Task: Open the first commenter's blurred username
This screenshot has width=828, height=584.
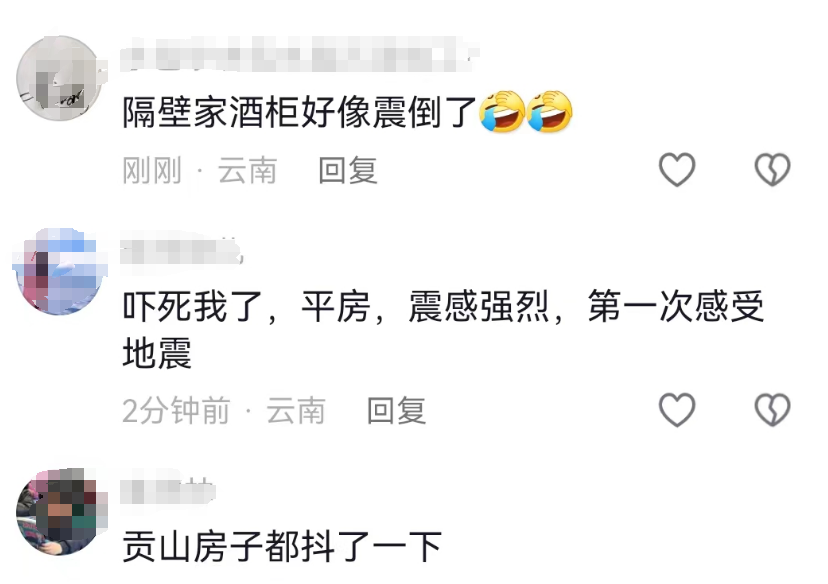Action: [299, 54]
